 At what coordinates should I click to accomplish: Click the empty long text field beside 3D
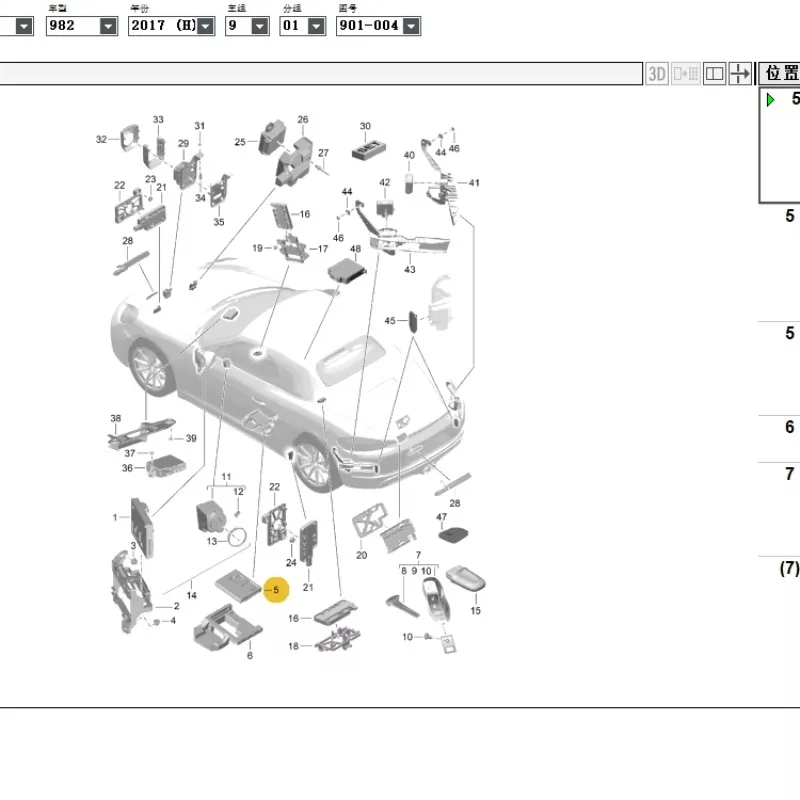tap(320, 74)
